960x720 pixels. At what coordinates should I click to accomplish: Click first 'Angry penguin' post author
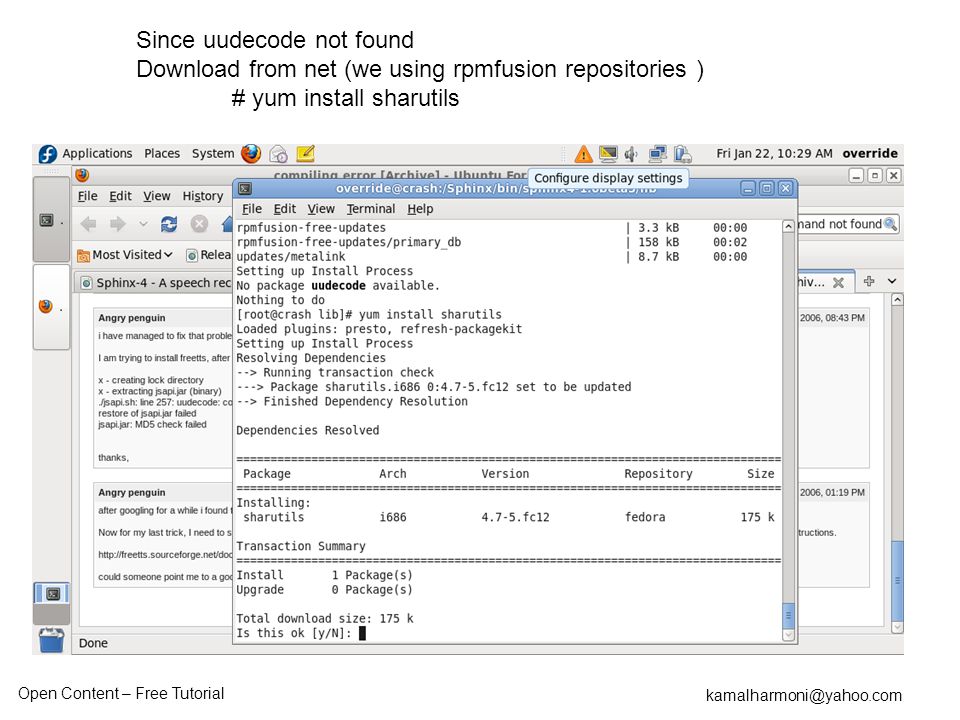(132, 318)
